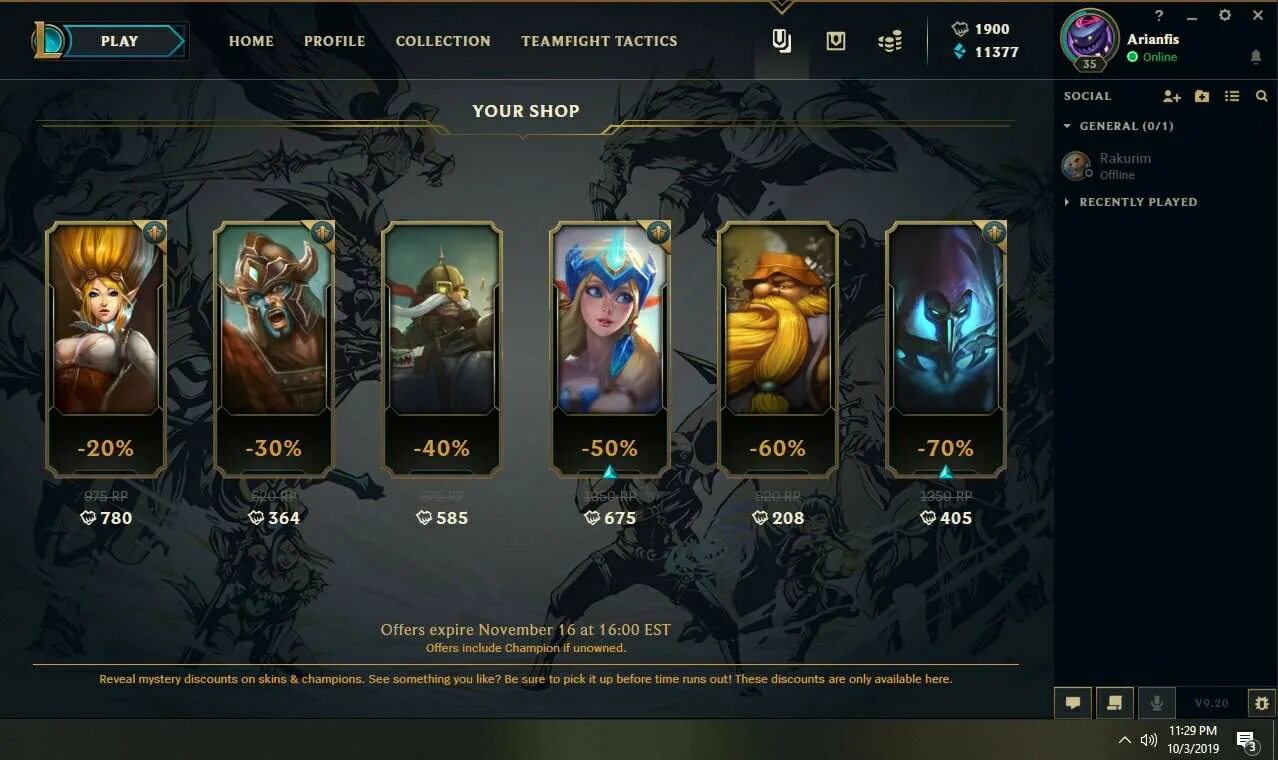Open the Online status dropdown
The height and width of the screenshot is (760, 1278).
[x=1152, y=57]
